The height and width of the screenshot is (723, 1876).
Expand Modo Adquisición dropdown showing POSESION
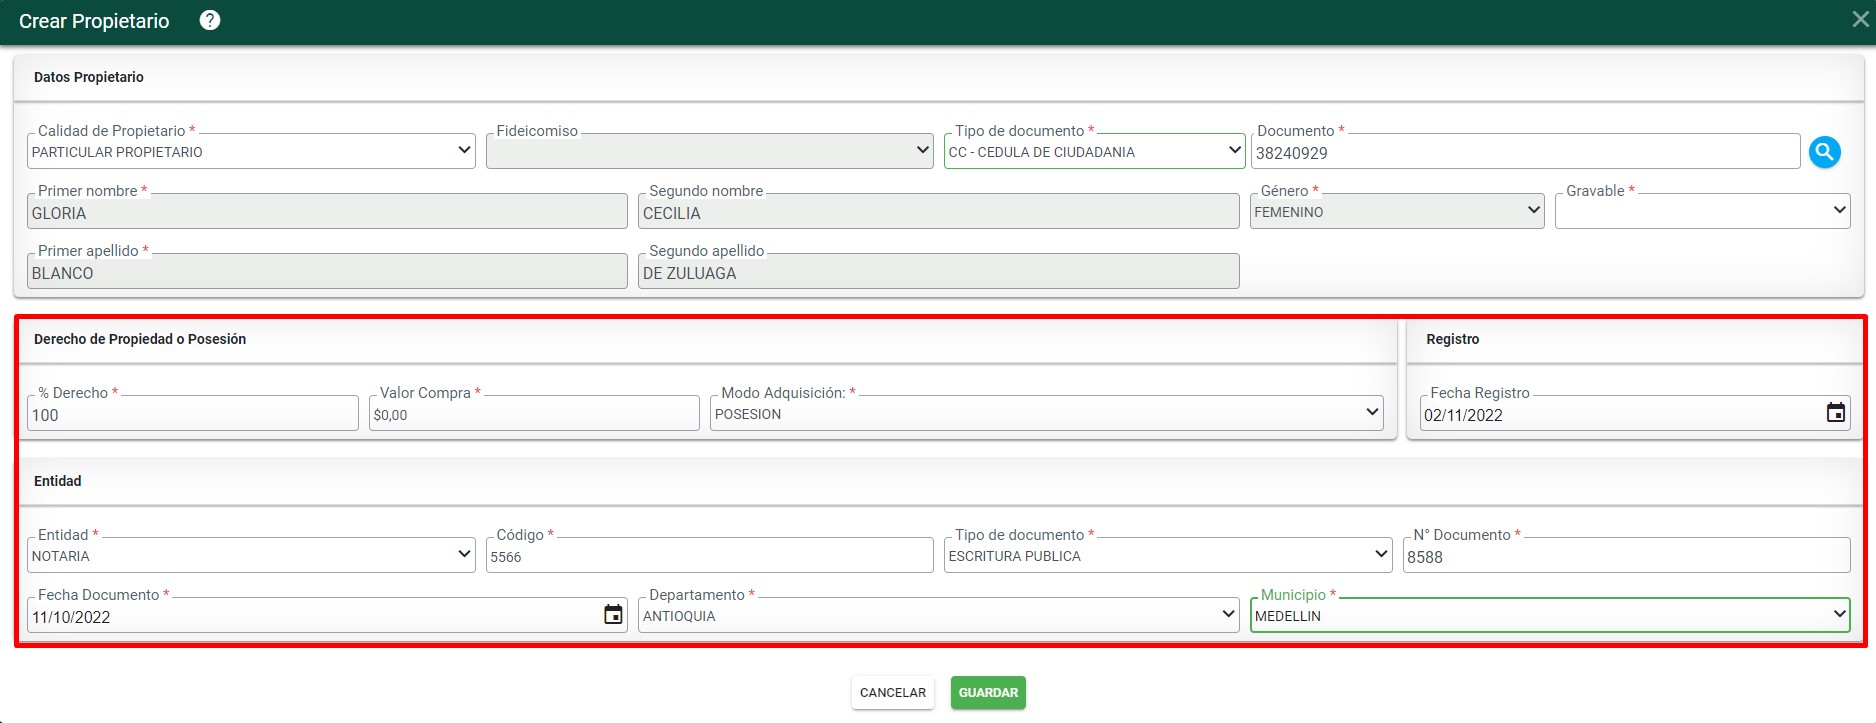(x=1047, y=413)
